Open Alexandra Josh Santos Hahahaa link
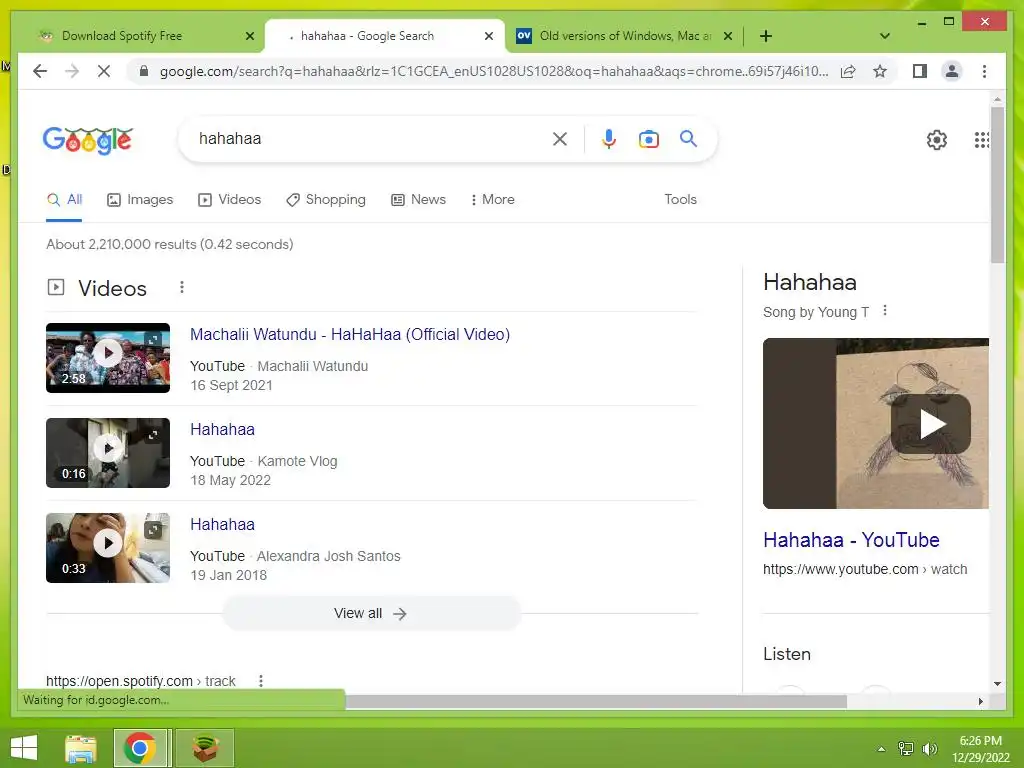The image size is (1024, 768). click(x=223, y=524)
